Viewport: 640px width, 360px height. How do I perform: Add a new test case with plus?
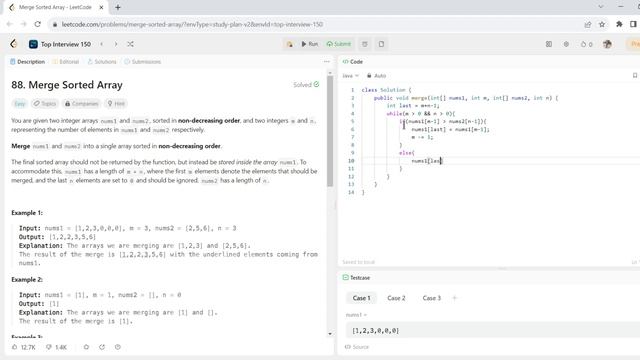[455, 298]
